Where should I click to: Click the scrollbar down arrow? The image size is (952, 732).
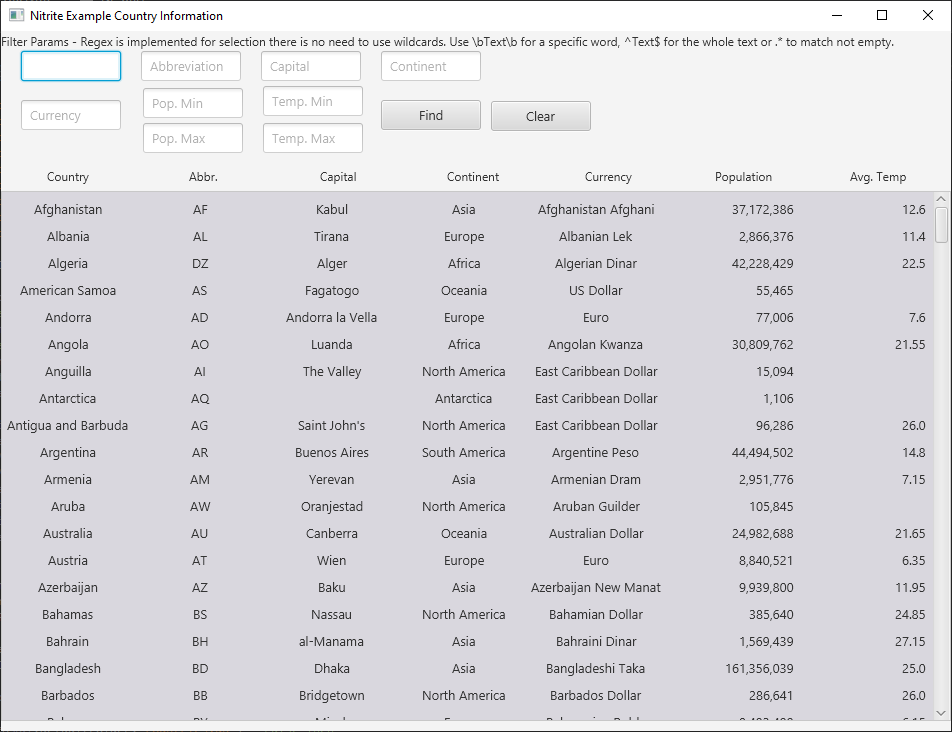pyautogui.click(x=941, y=712)
